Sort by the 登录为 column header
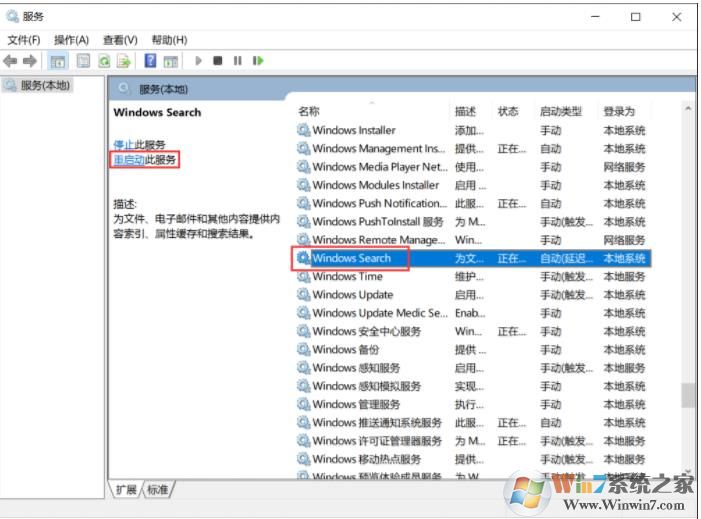 (x=619, y=111)
